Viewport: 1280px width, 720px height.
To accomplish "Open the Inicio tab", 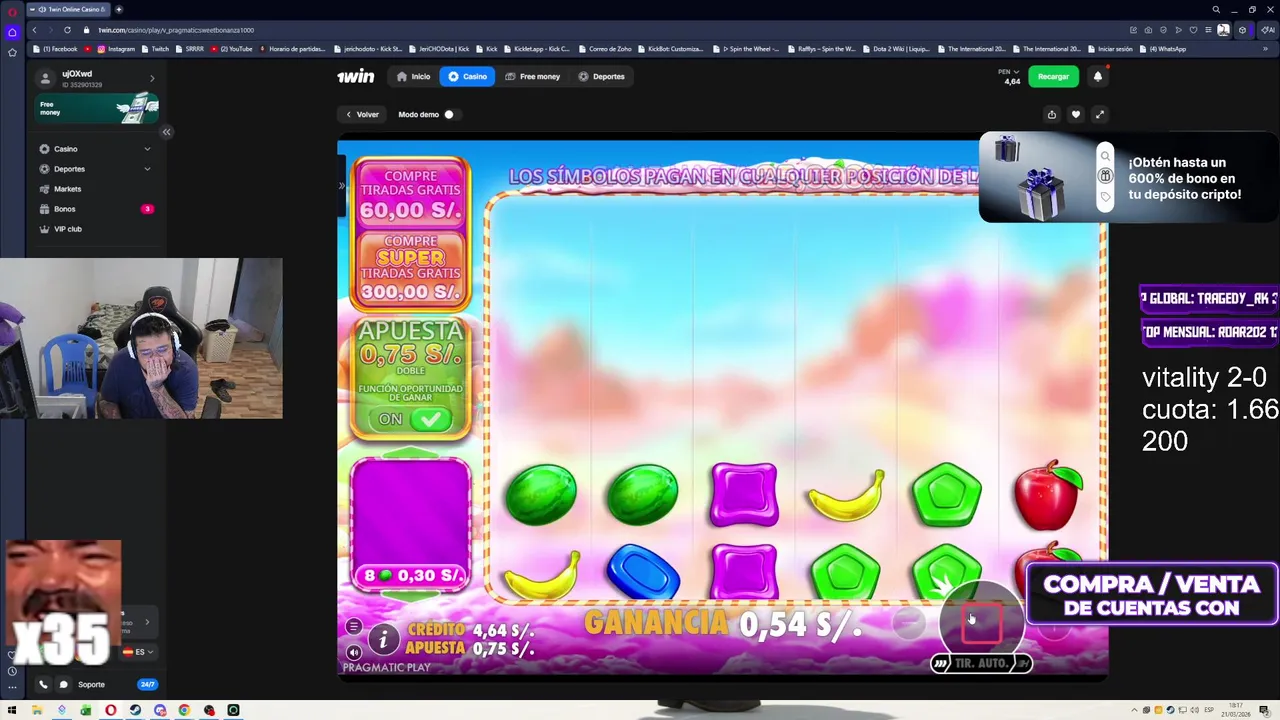I will 413,77.
